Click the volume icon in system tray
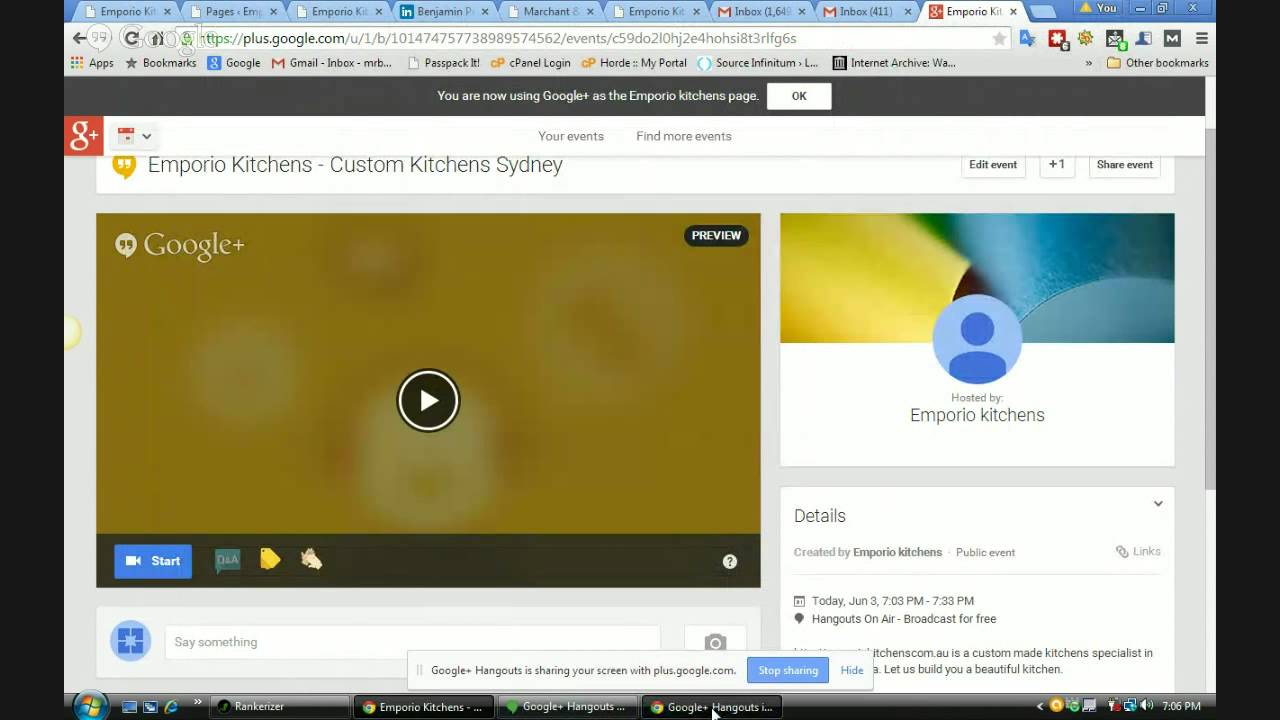 1146,706
